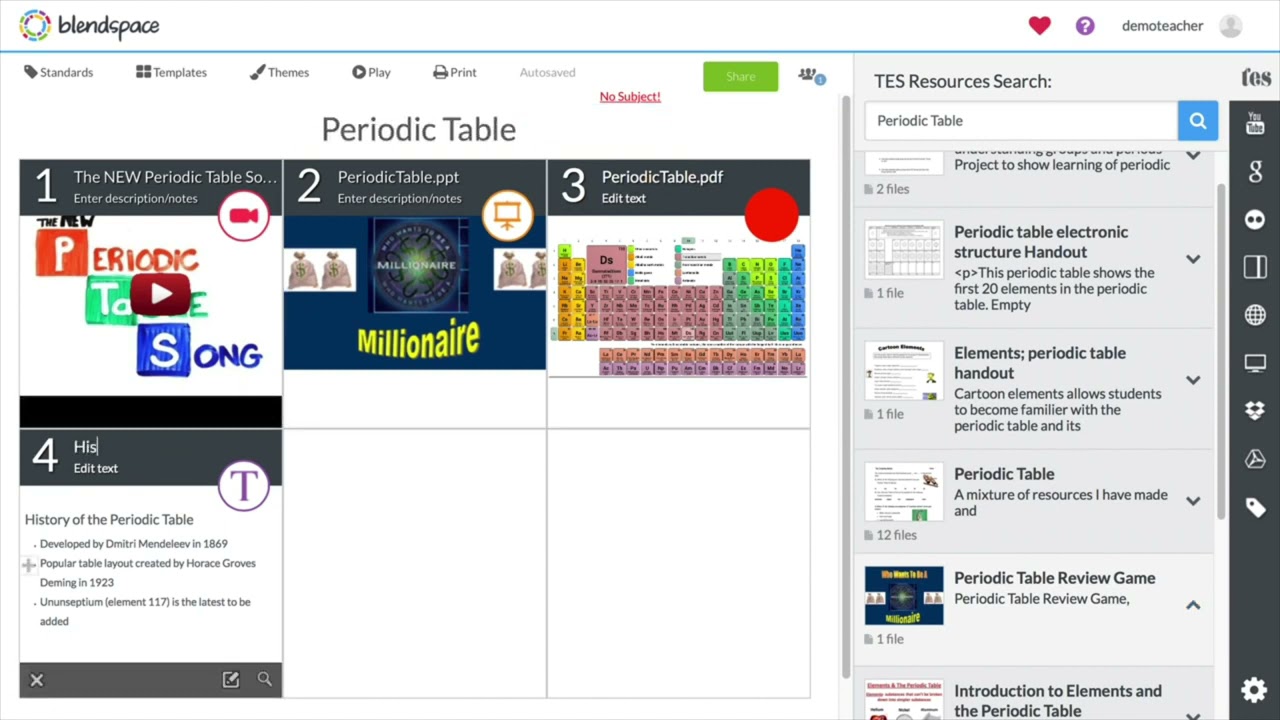Screen dimensions: 1280x720
Task: Click the search results scrollbar
Action: pyautogui.click(x=1221, y=350)
